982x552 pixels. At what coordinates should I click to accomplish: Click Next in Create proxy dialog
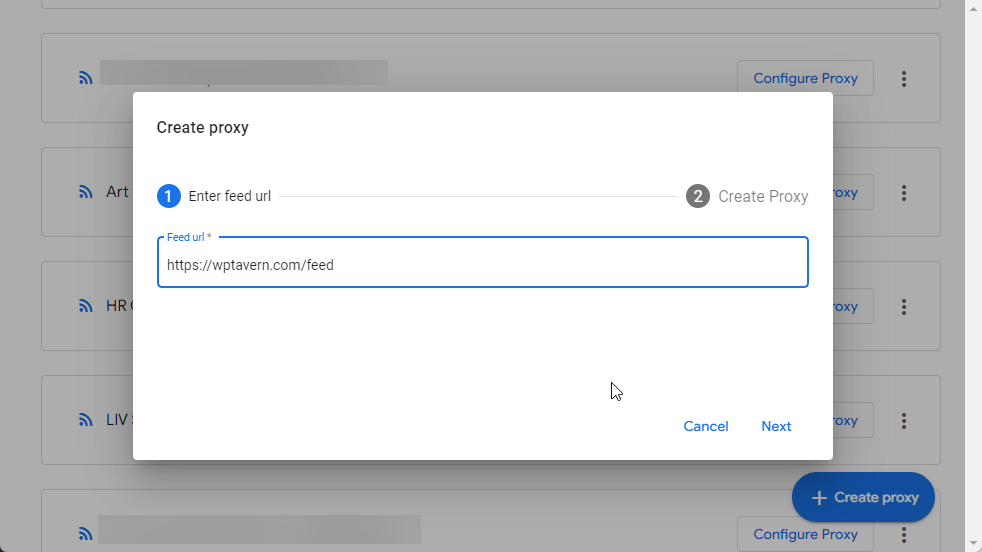pos(776,426)
